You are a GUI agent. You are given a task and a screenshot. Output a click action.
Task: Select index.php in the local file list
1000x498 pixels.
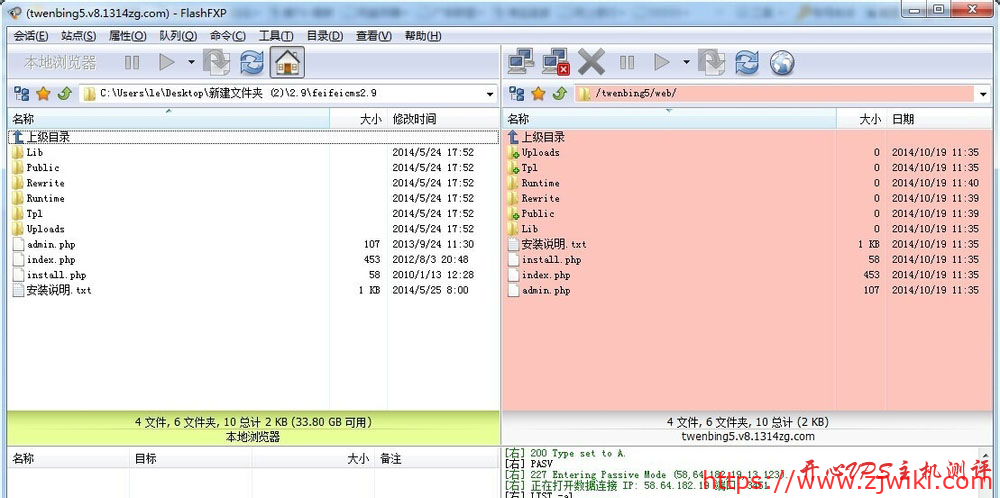[x=50, y=260]
